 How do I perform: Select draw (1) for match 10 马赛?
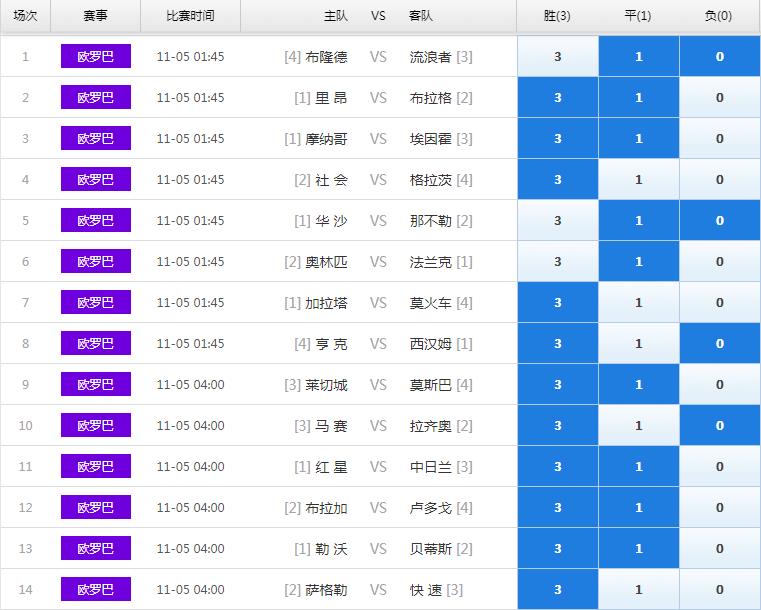639,426
